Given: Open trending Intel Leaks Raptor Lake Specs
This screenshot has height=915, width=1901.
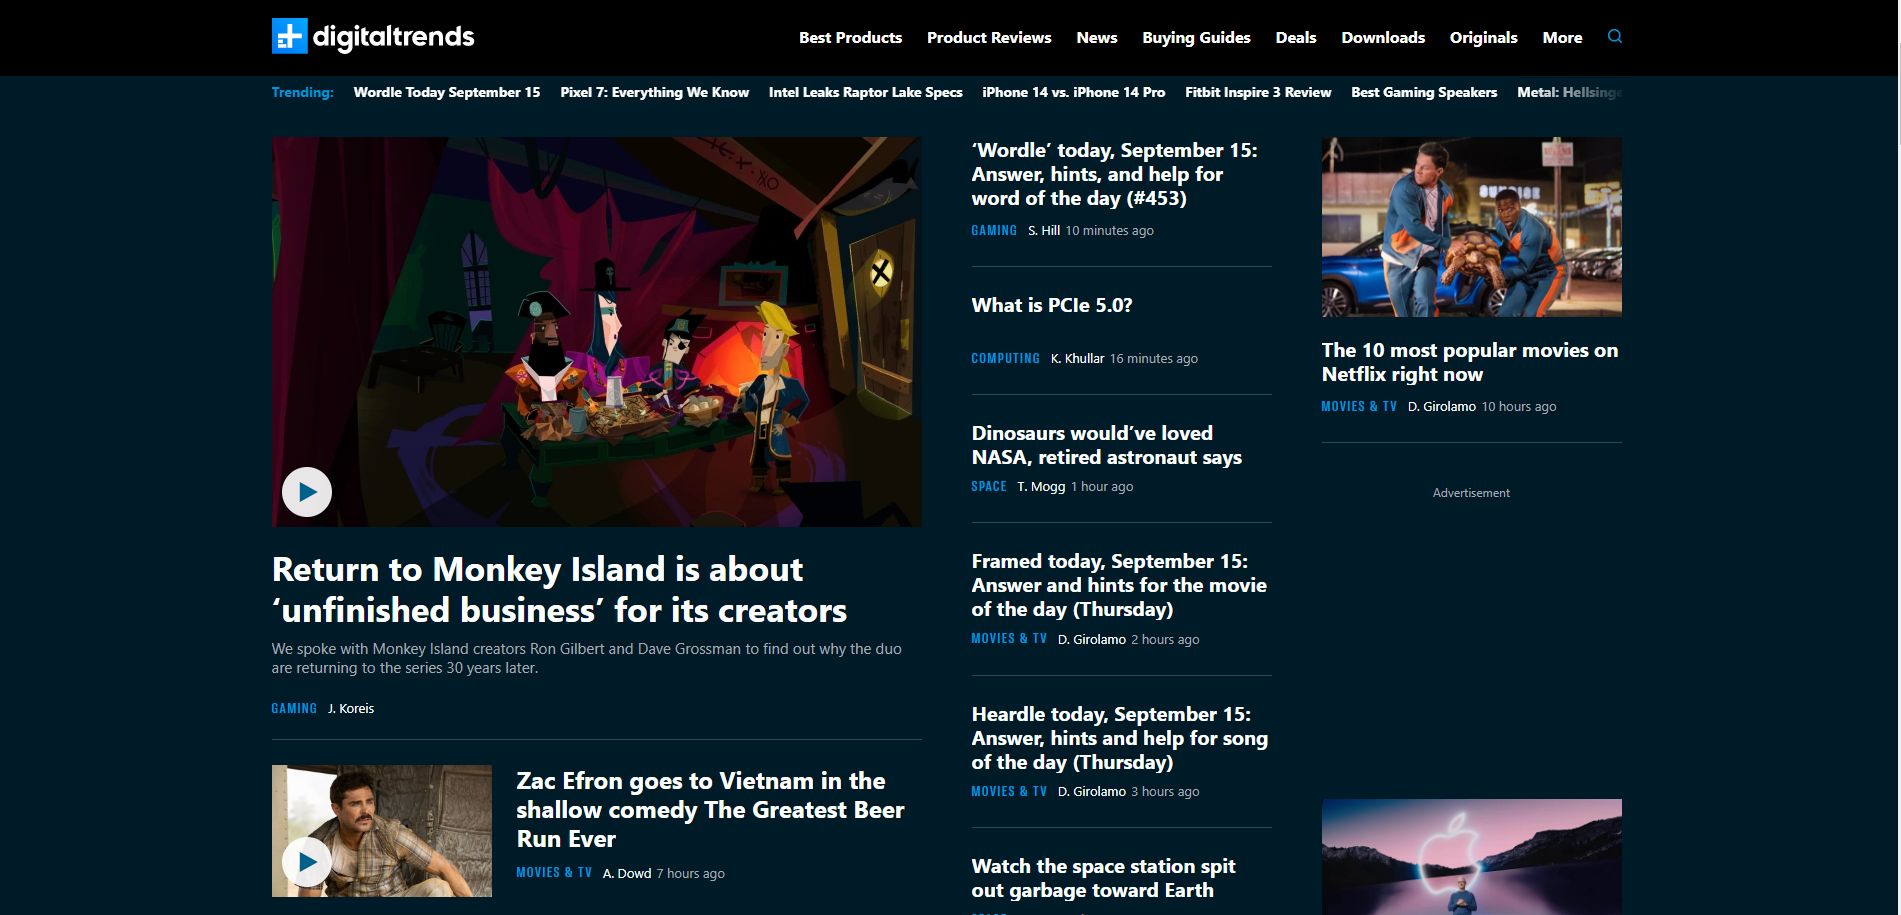Looking at the screenshot, I should click(866, 92).
